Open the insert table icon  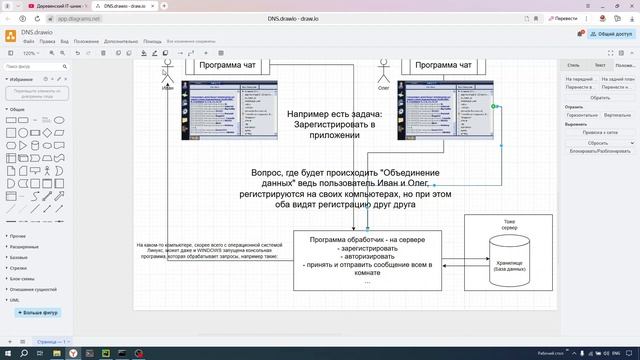click(221, 53)
